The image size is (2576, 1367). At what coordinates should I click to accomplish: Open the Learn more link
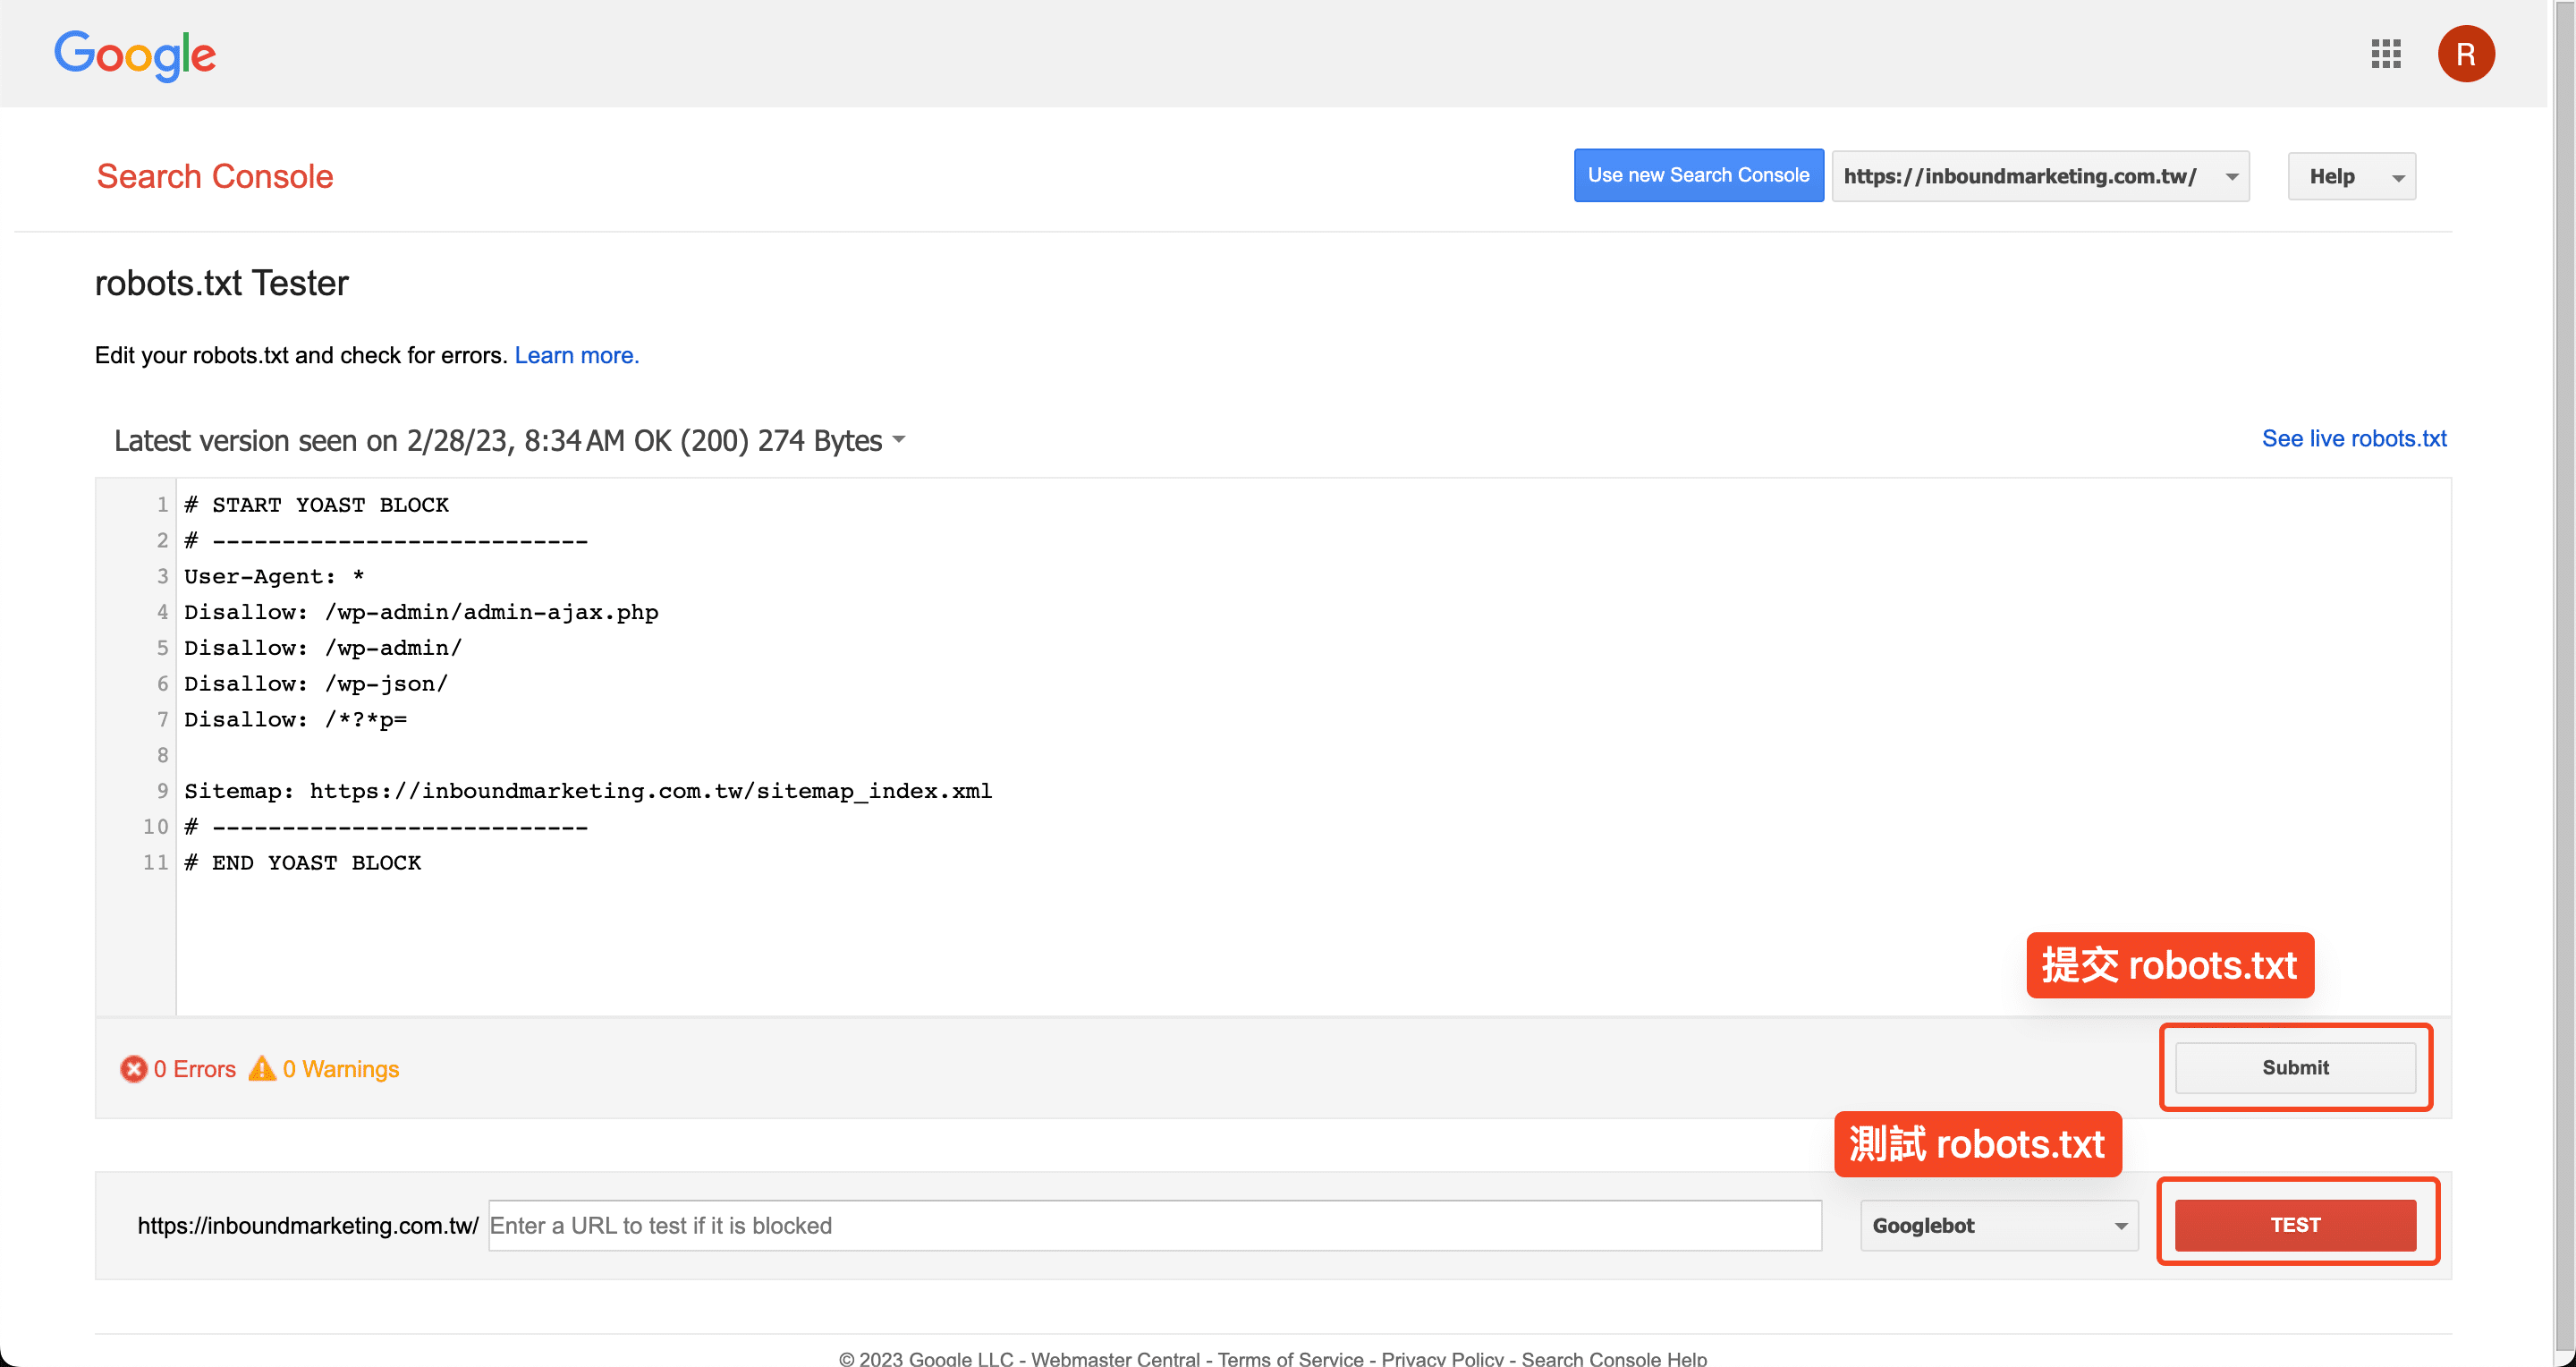point(576,355)
